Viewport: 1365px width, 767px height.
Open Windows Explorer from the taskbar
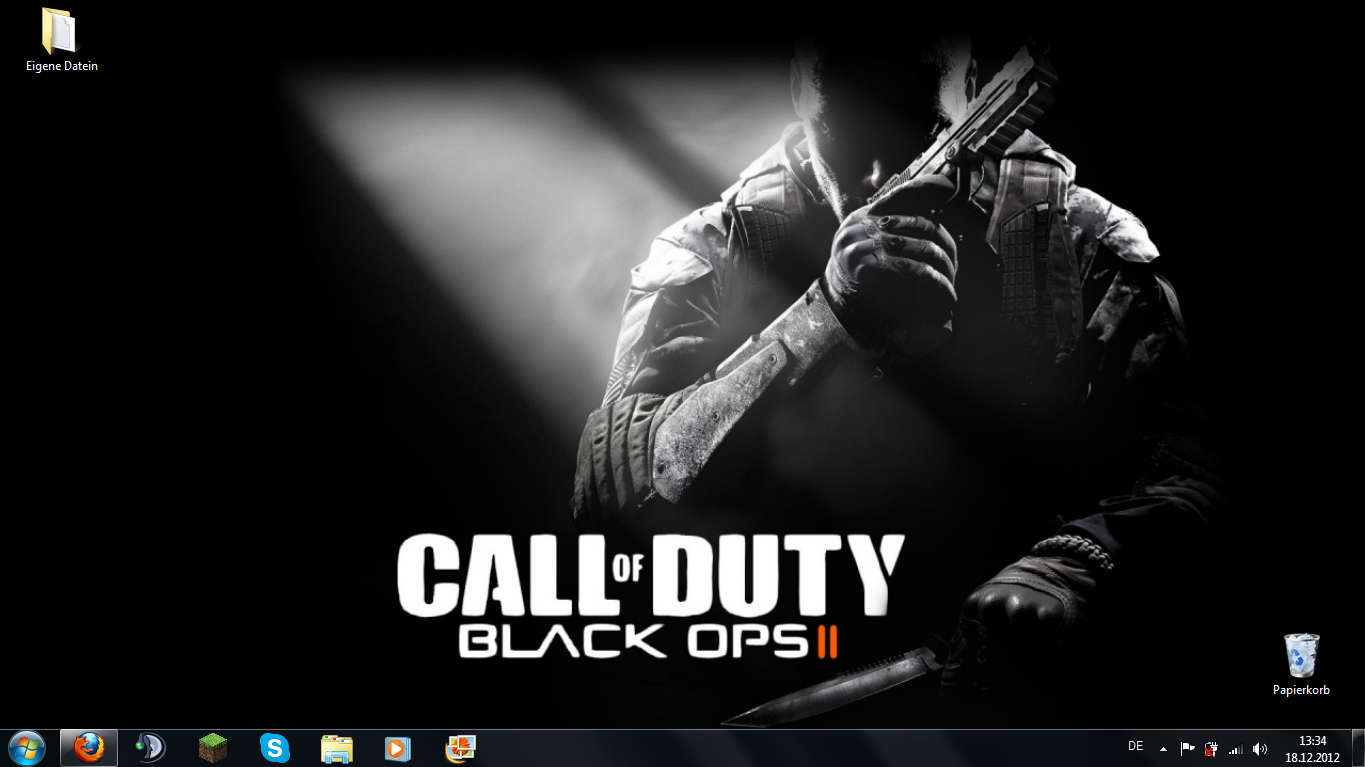[336, 747]
